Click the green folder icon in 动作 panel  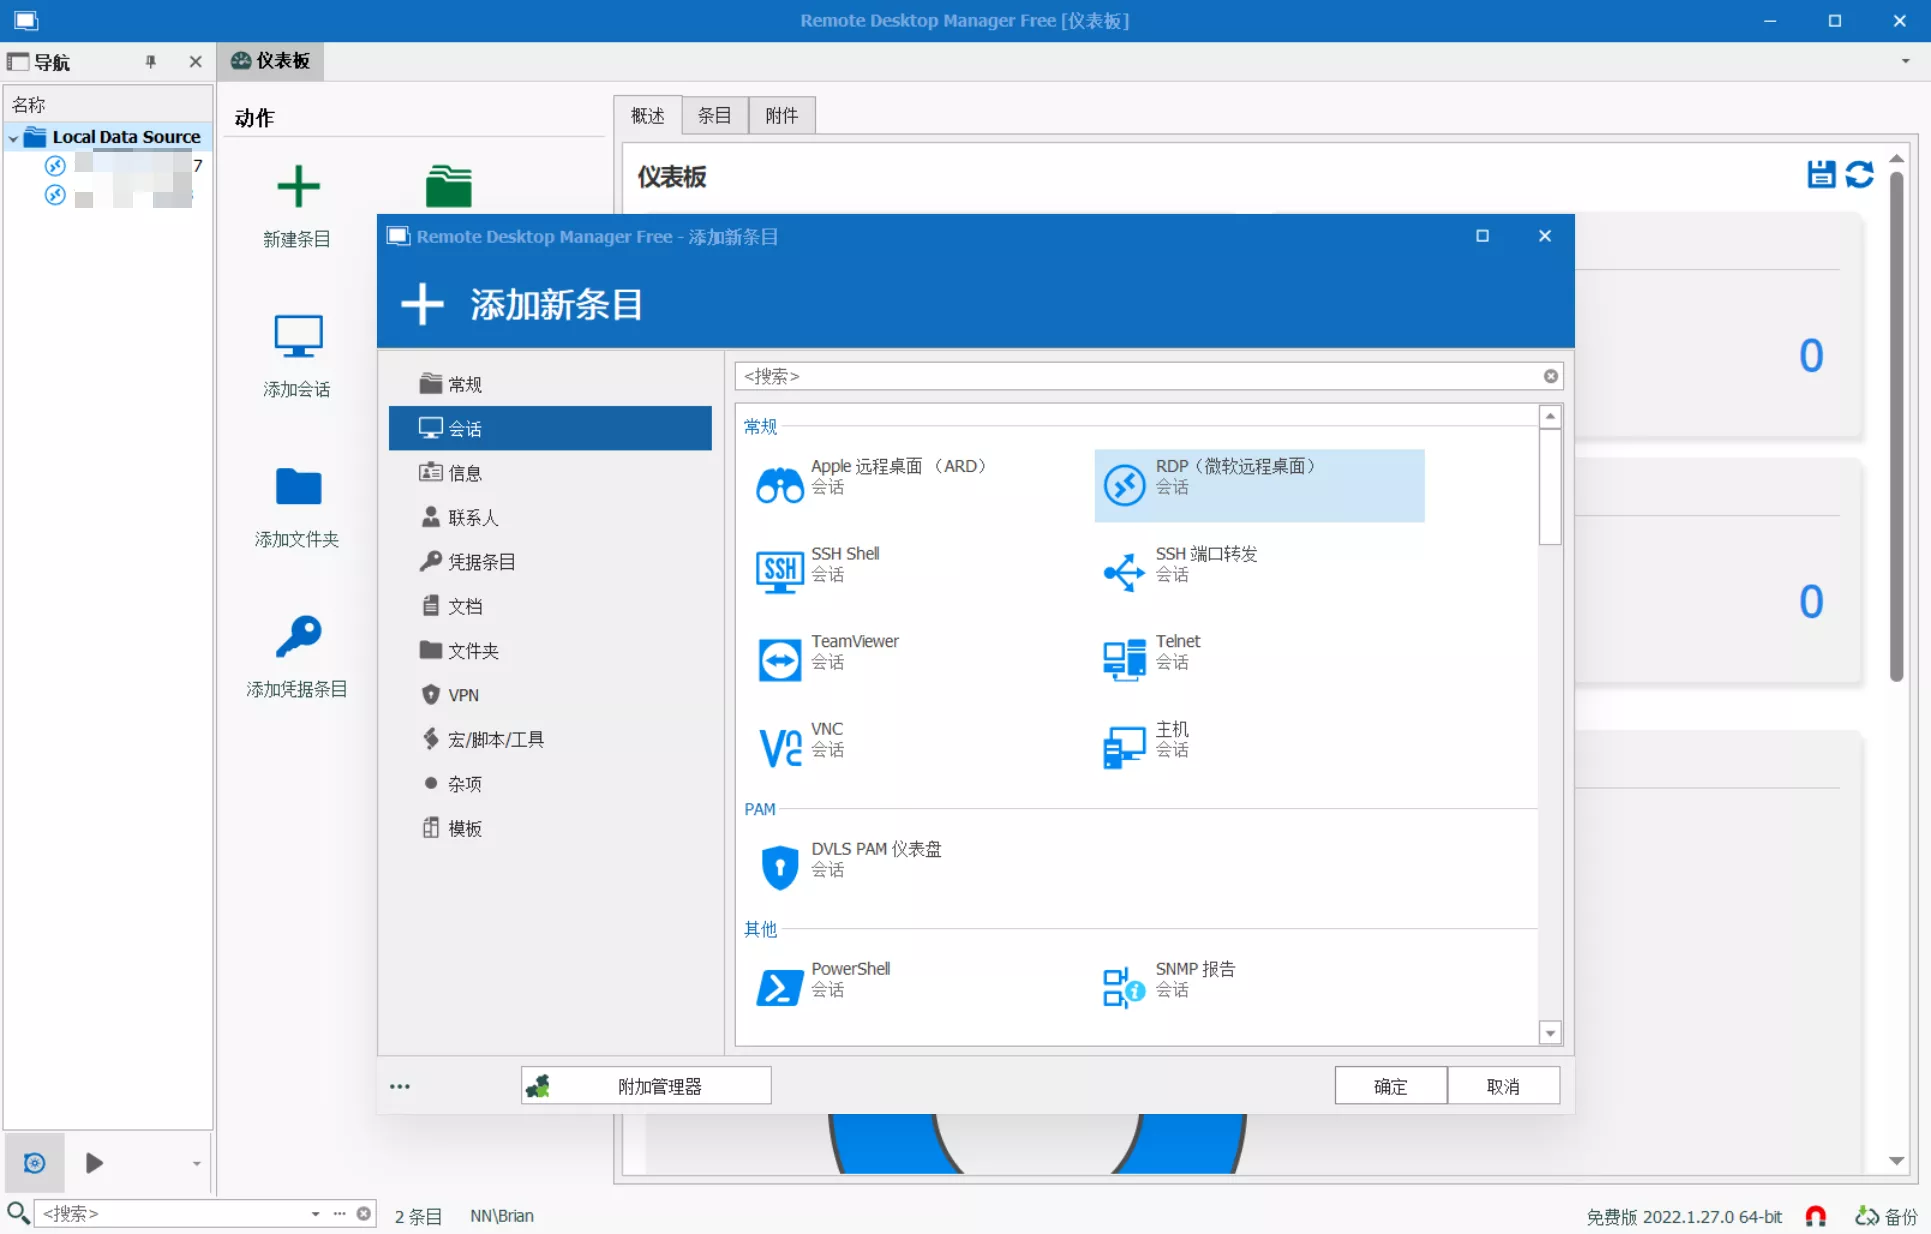(x=448, y=186)
